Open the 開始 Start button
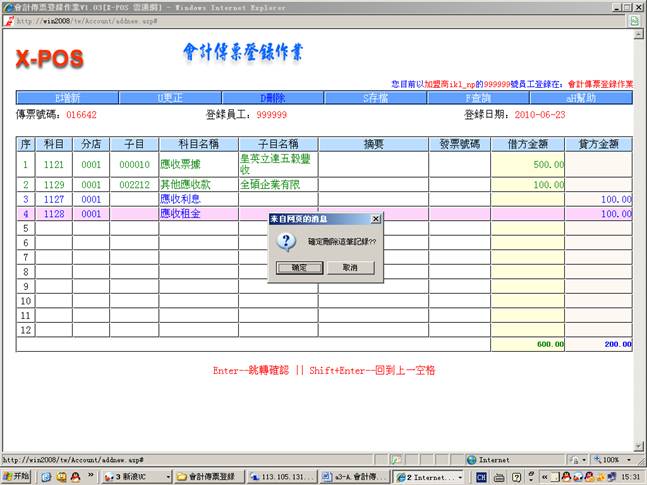This screenshot has height=485, width=647. point(16,476)
